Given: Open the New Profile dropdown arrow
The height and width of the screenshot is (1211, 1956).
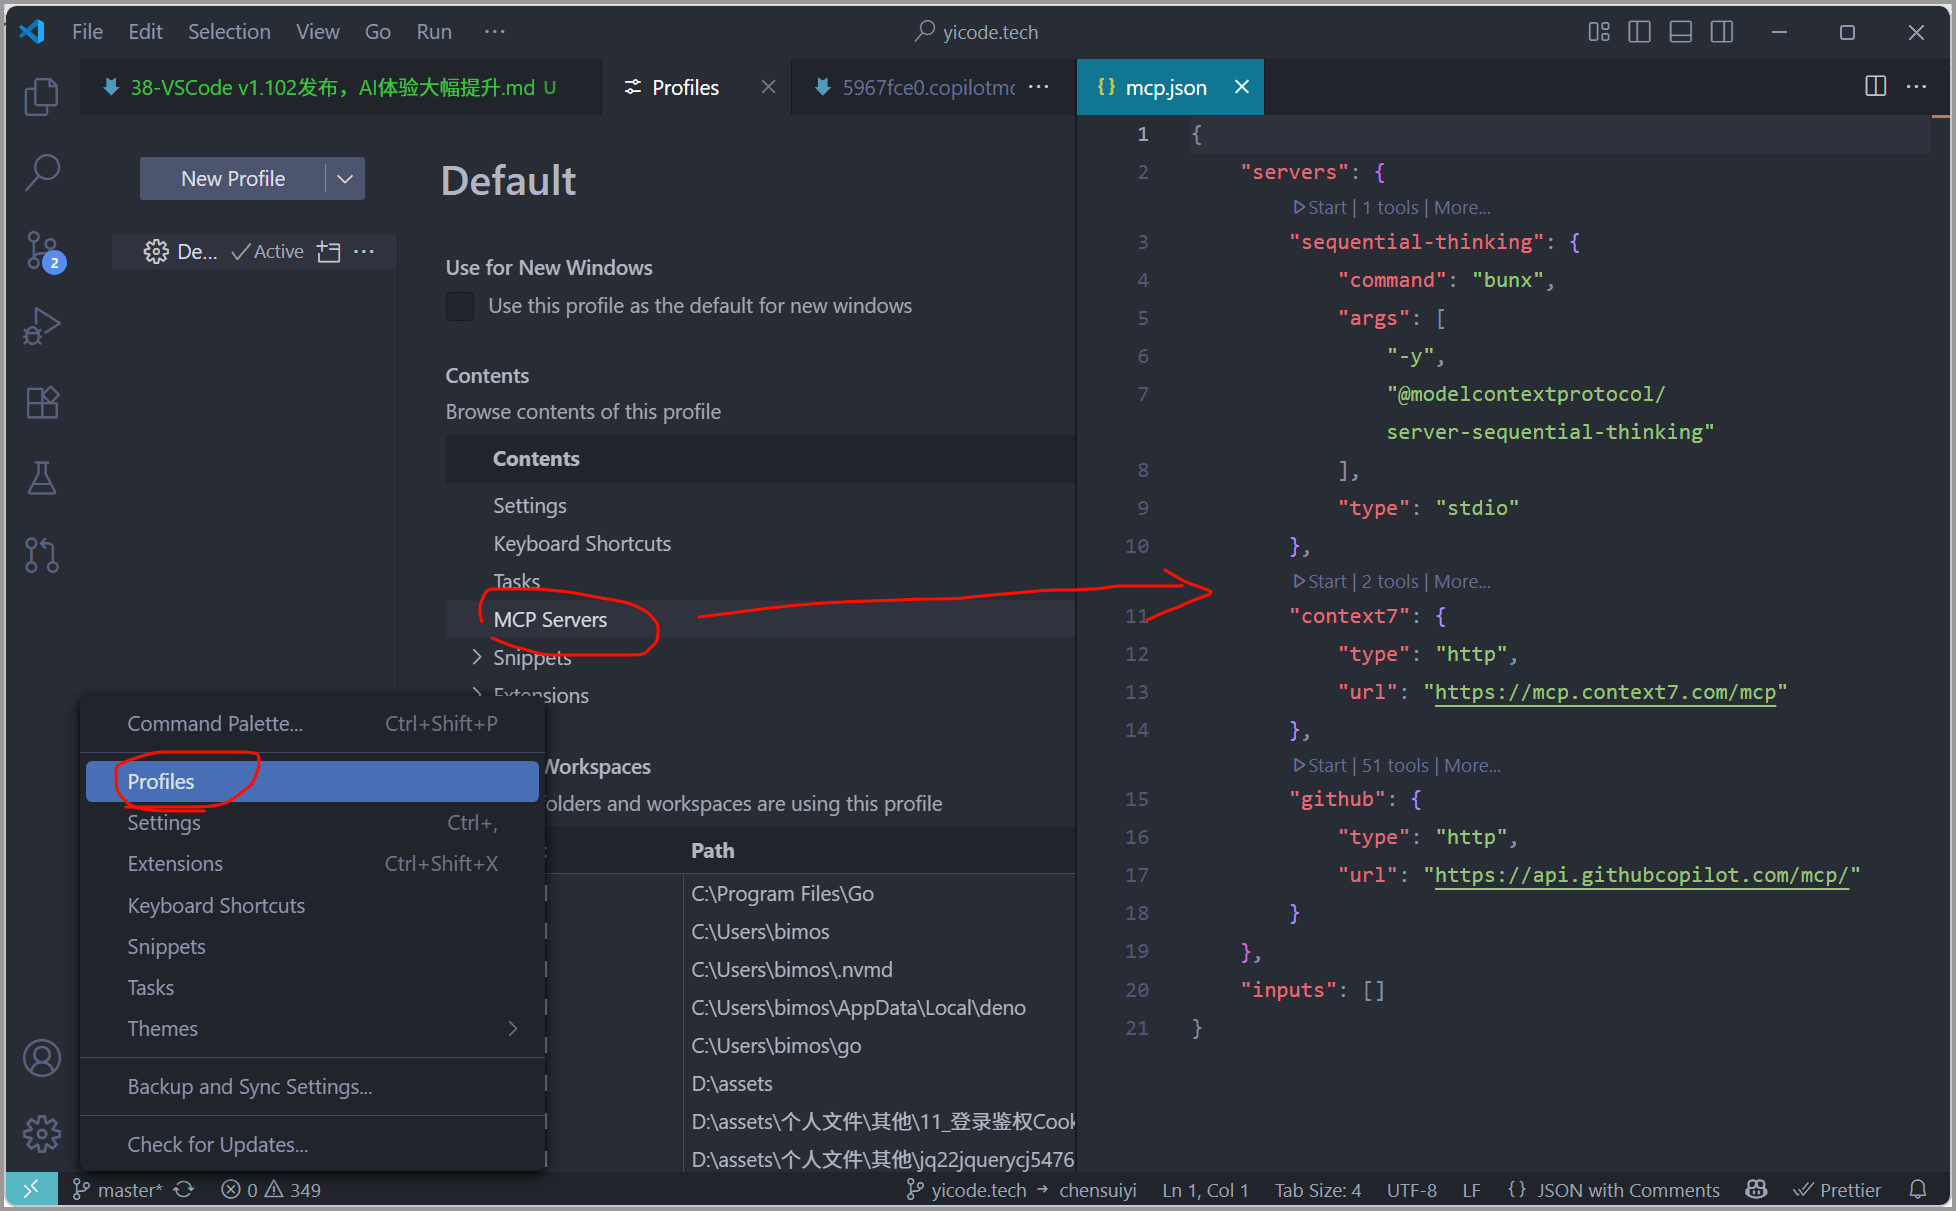Looking at the screenshot, I should click(x=345, y=179).
